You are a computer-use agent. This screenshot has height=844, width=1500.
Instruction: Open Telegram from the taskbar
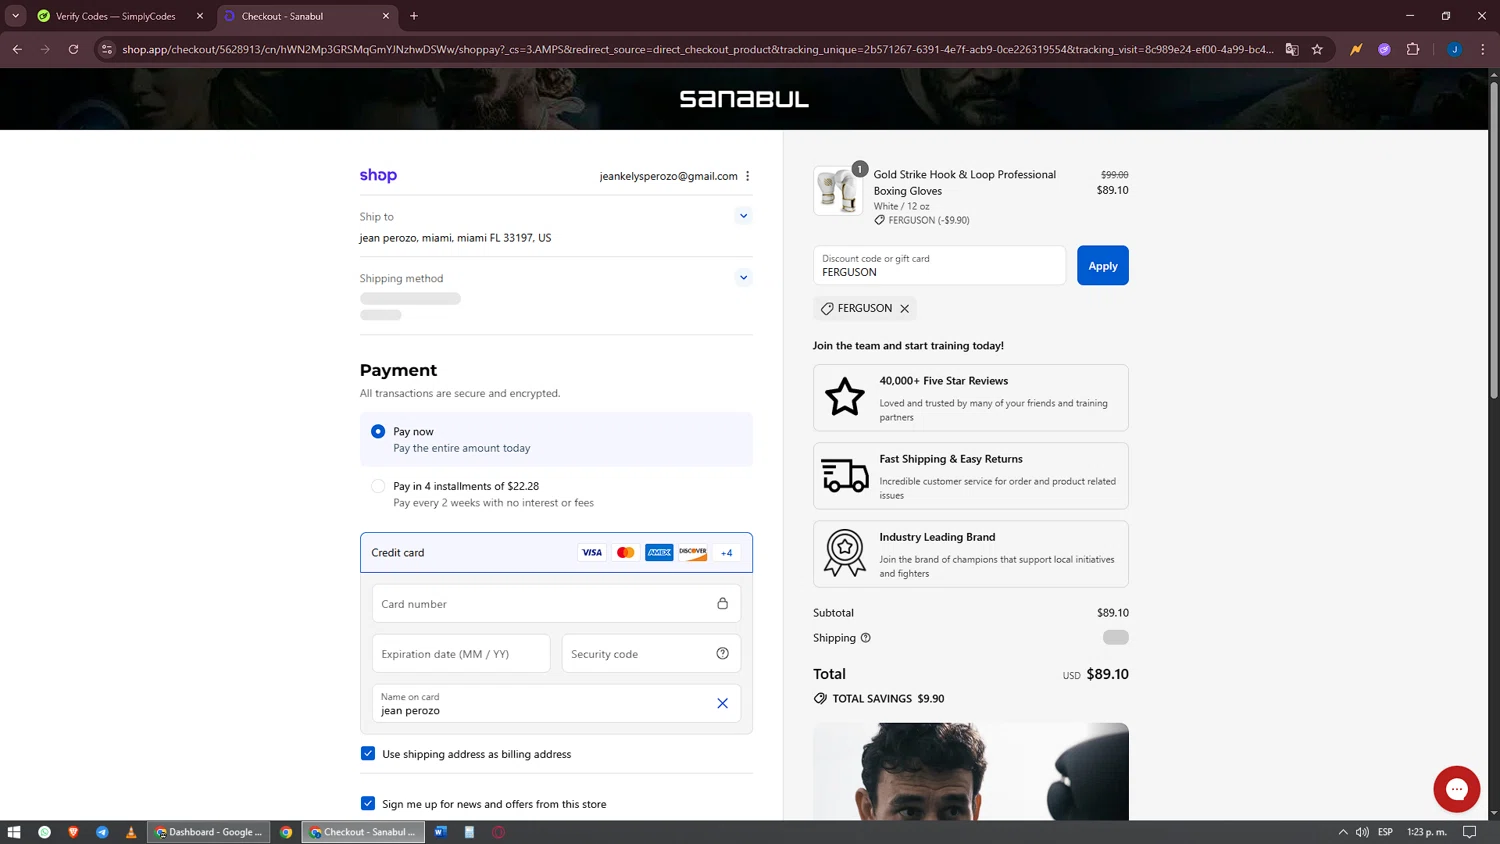[x=102, y=832]
